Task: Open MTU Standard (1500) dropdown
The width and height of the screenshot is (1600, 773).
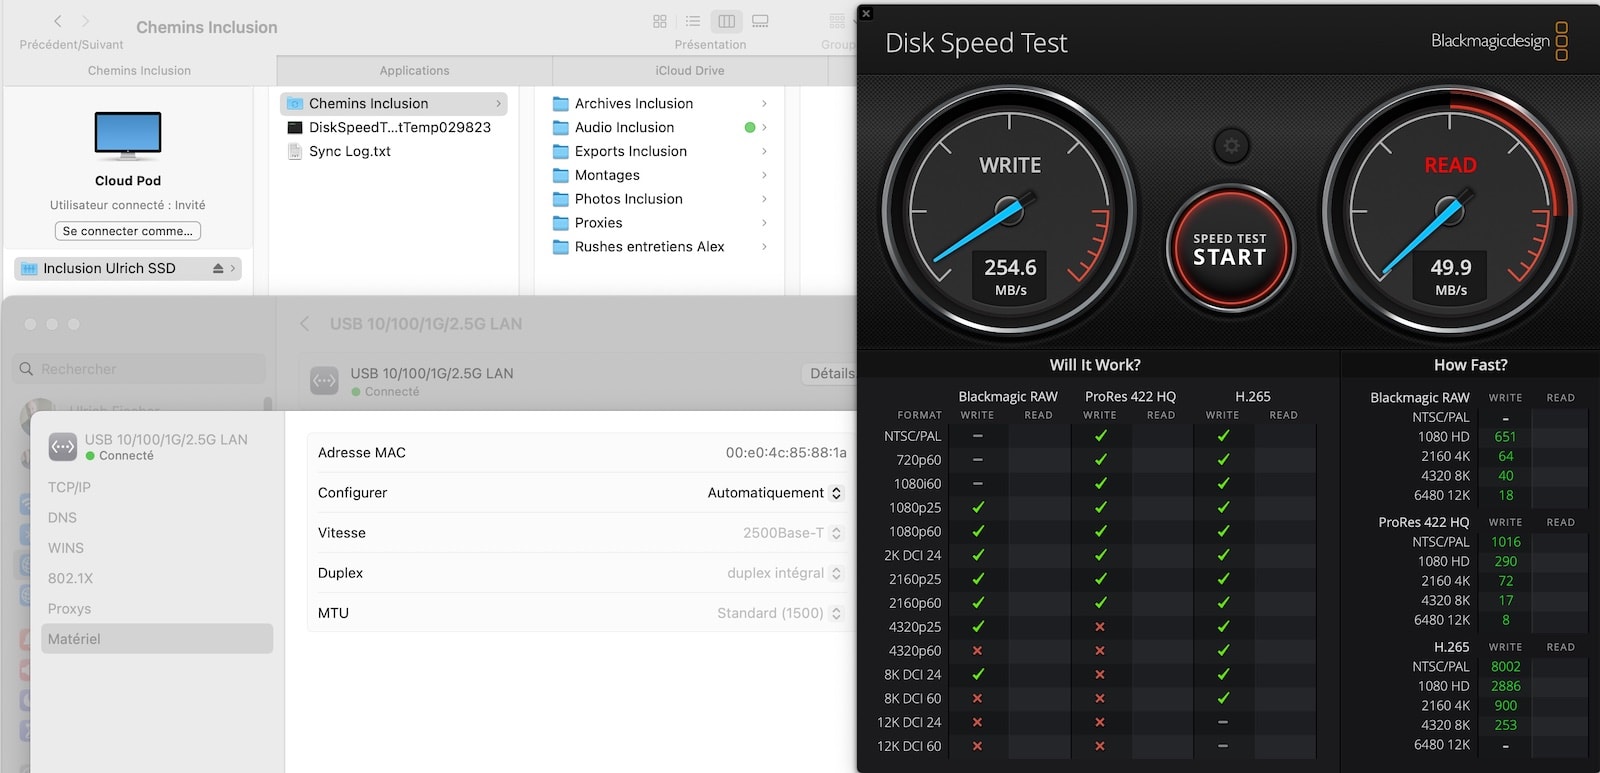Action: [780, 613]
